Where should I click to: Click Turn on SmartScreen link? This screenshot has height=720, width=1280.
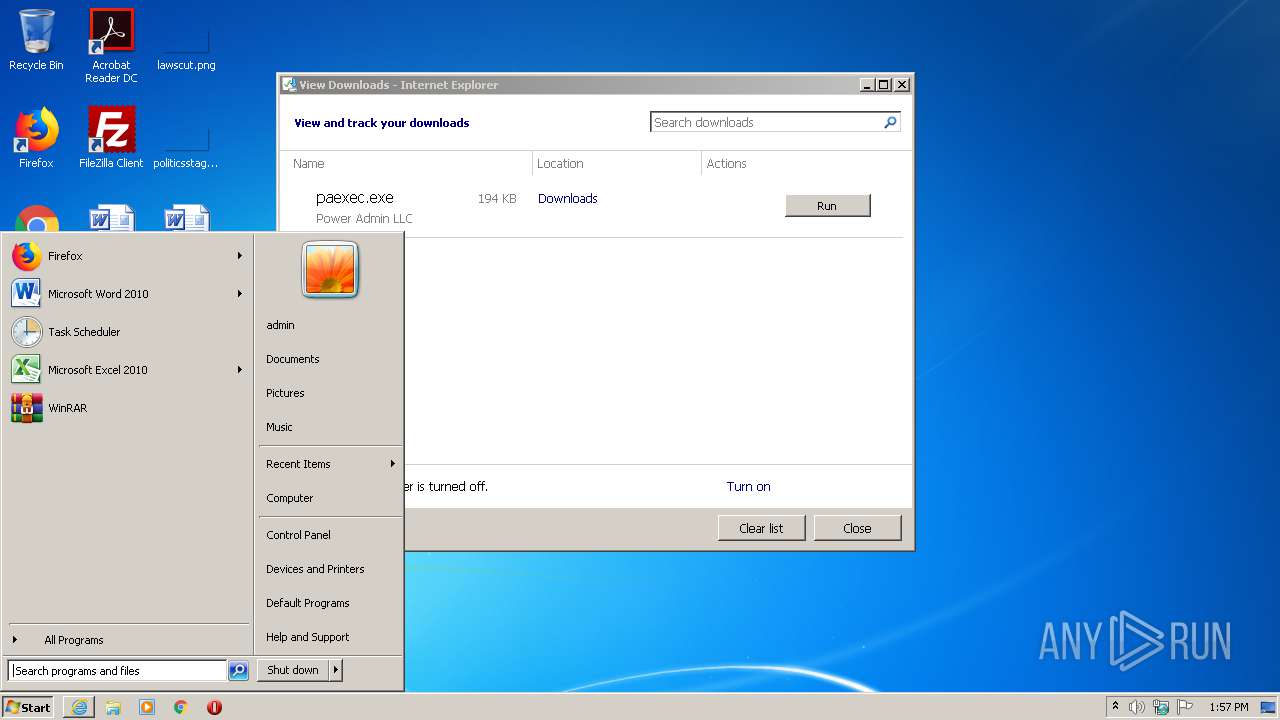click(x=748, y=487)
